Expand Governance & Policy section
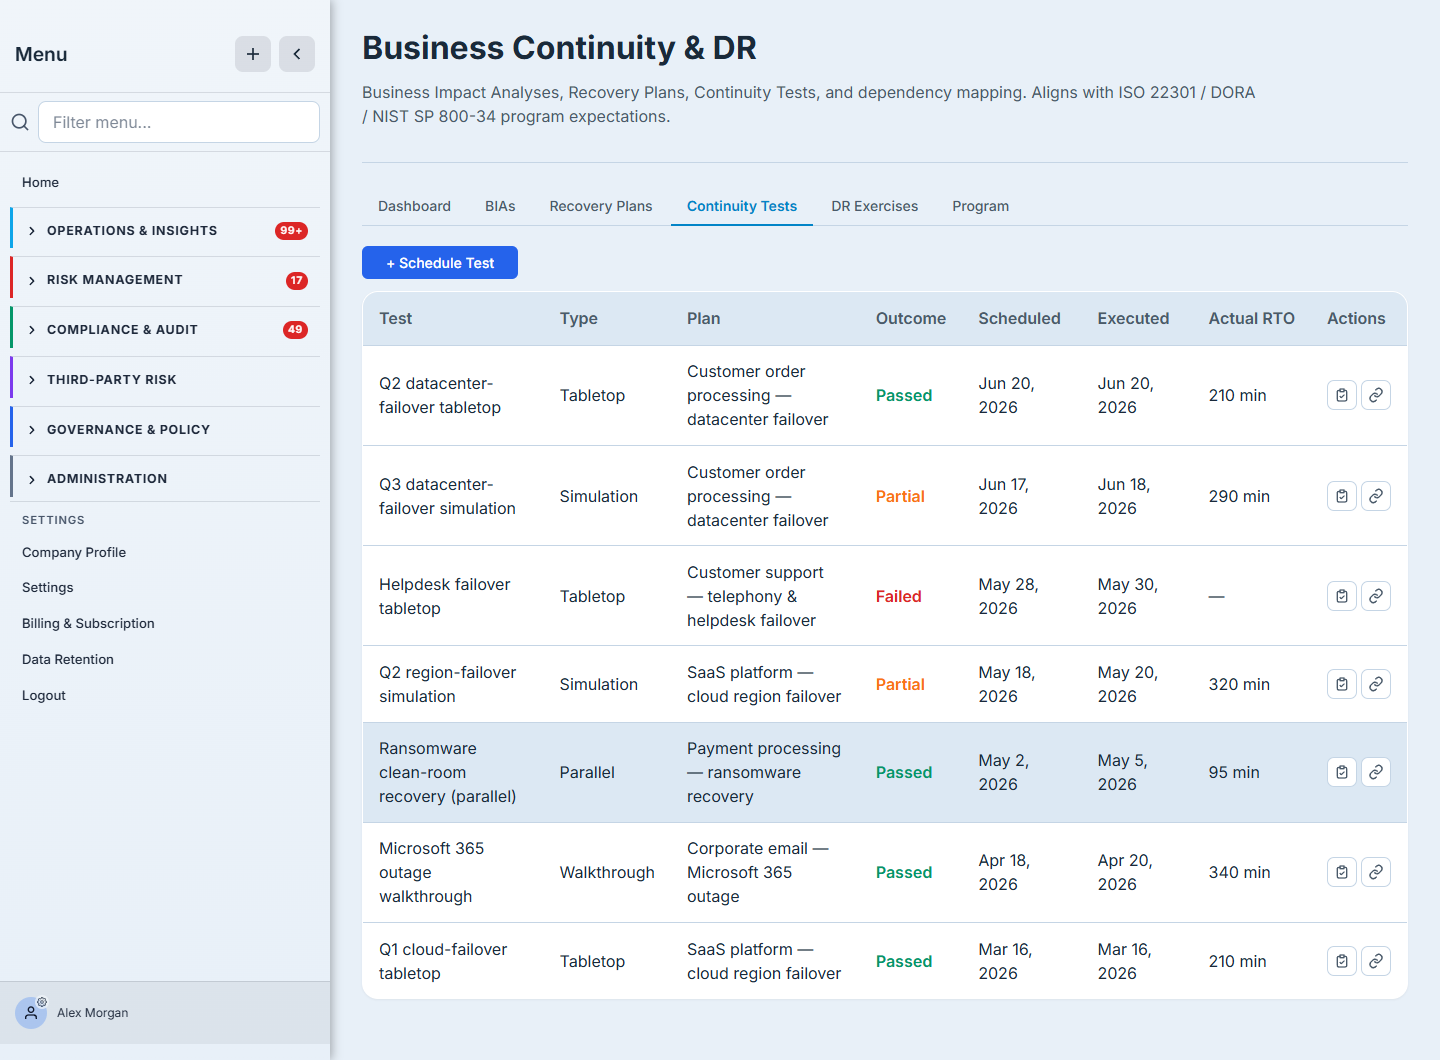The image size is (1440, 1060). pyautogui.click(x=166, y=430)
